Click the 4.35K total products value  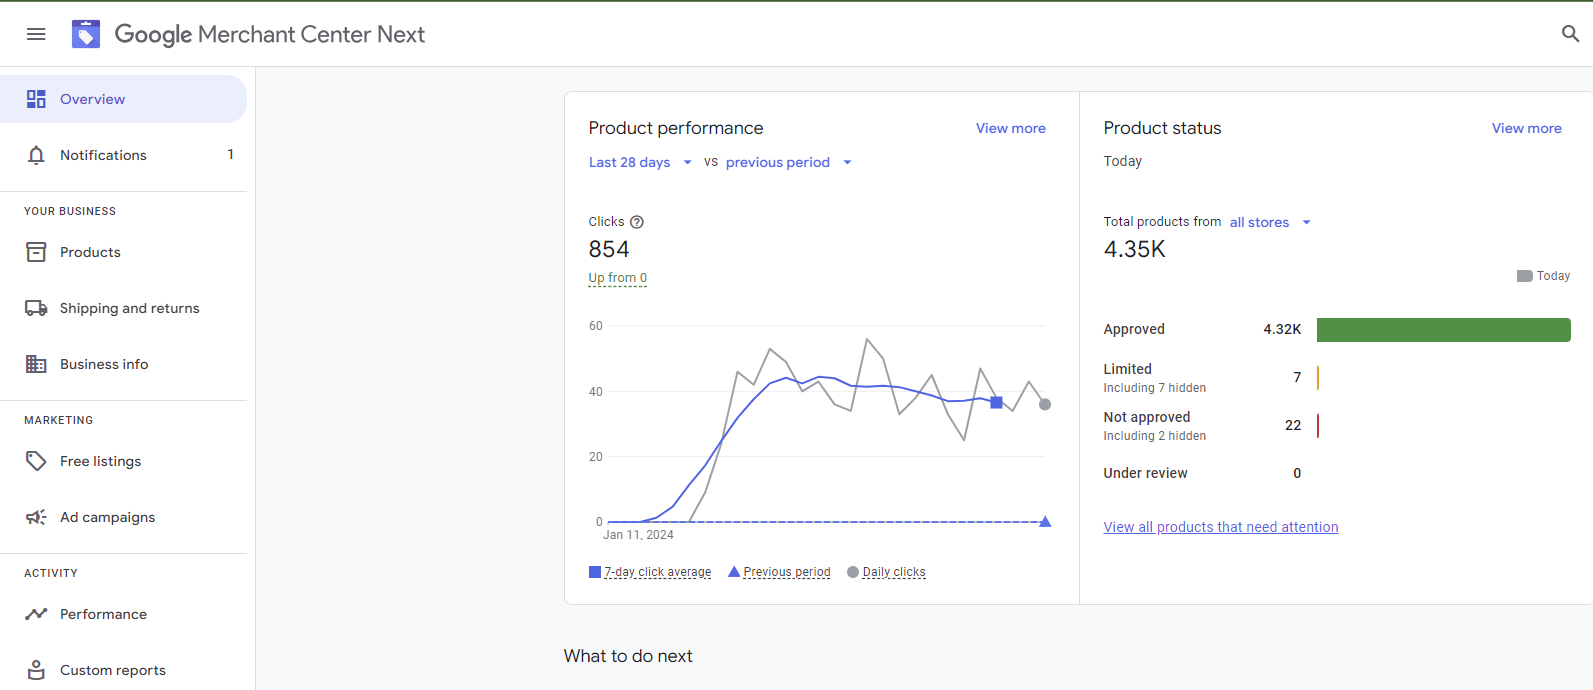pos(1134,249)
